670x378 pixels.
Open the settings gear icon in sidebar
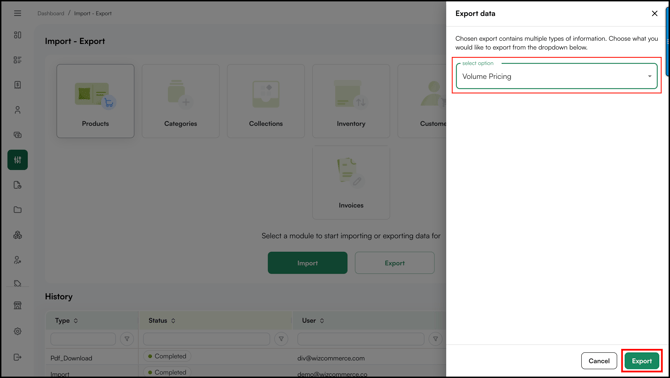(x=18, y=331)
